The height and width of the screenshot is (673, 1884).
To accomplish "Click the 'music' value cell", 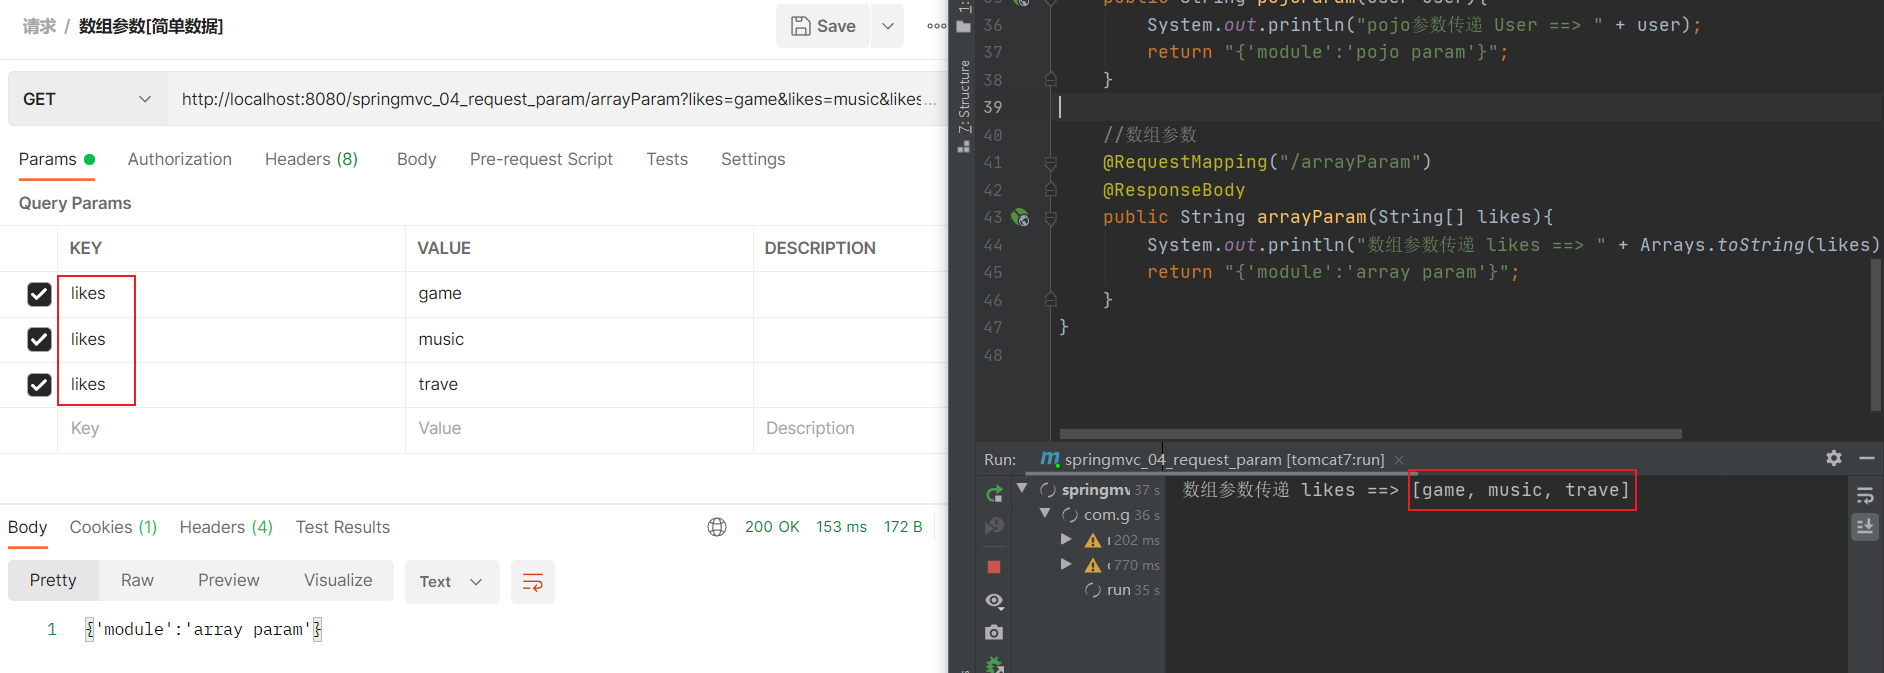I will pyautogui.click(x=579, y=340).
